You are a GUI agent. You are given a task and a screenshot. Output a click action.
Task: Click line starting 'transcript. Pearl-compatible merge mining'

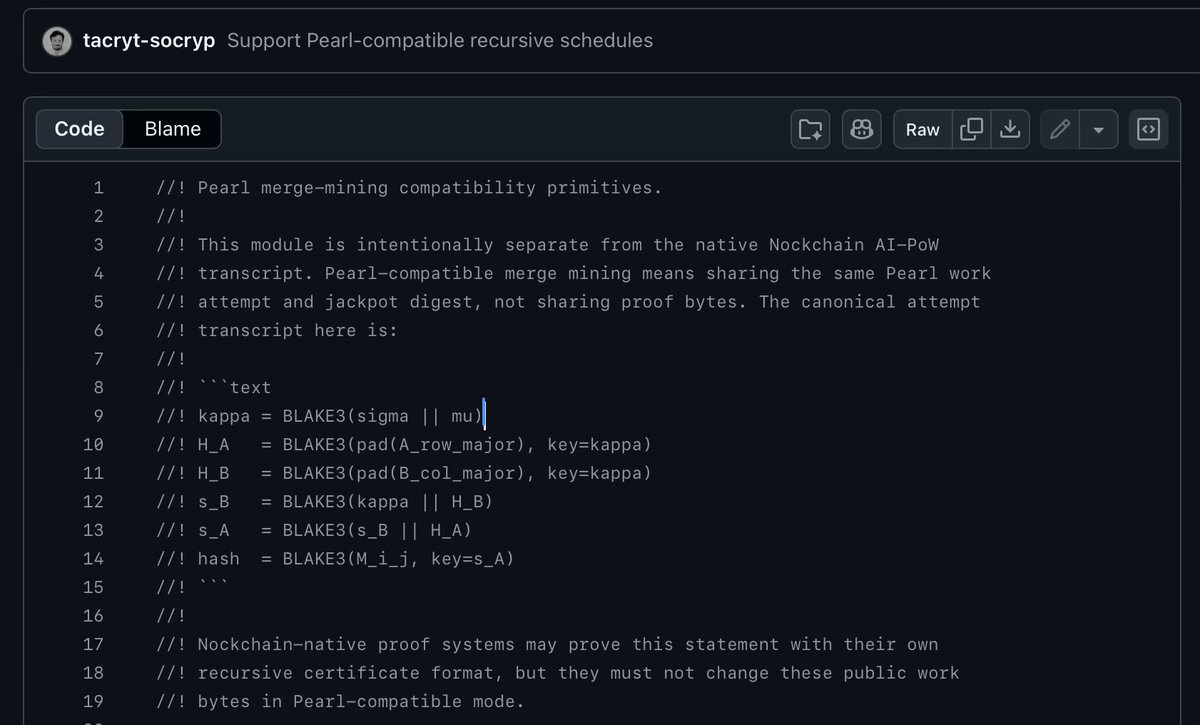click(574, 273)
